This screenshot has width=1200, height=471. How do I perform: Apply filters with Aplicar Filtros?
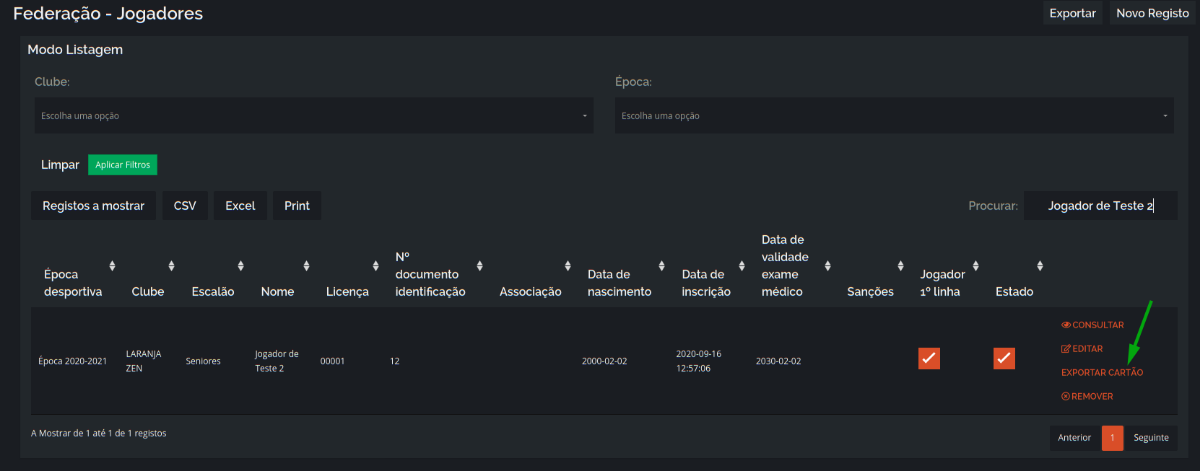(122, 164)
